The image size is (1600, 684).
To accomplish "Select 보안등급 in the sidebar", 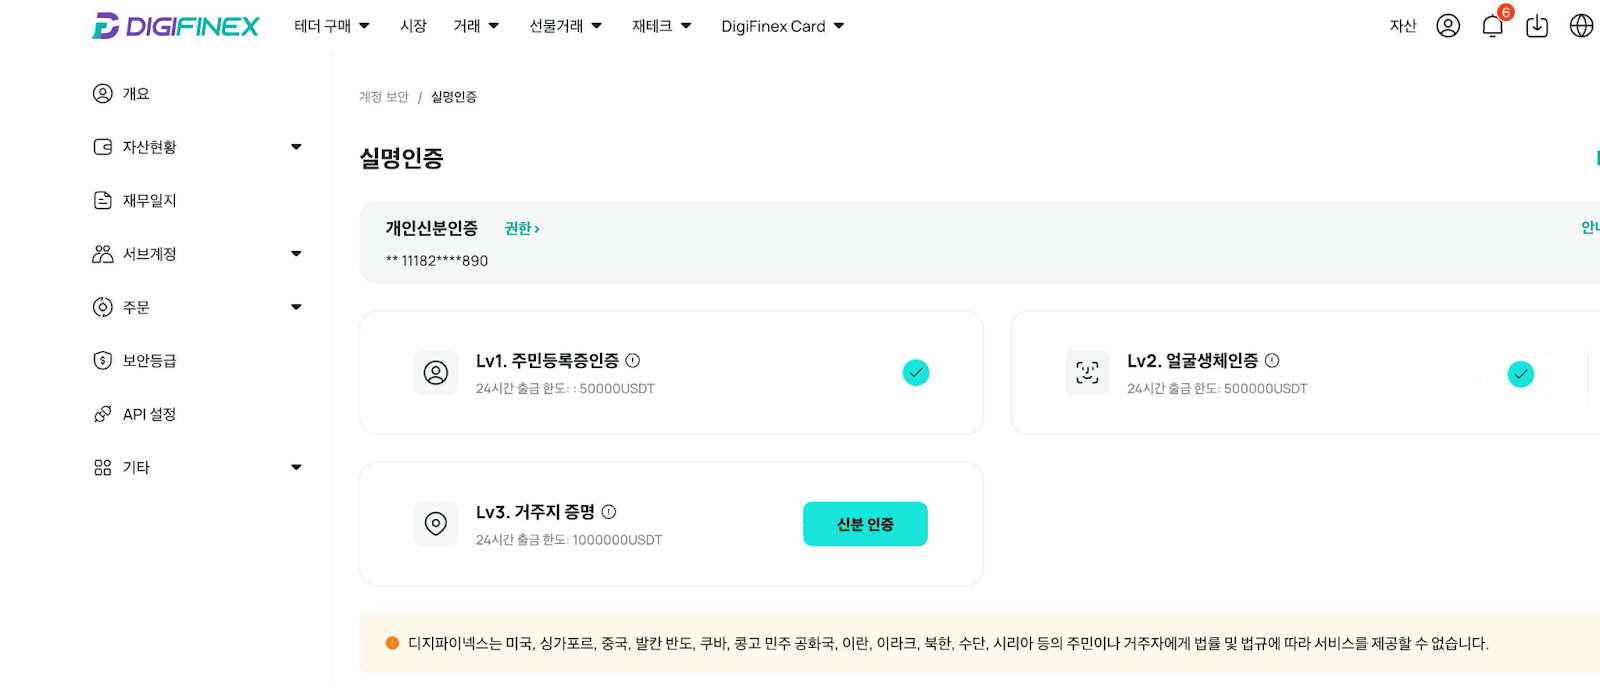I will point(149,361).
